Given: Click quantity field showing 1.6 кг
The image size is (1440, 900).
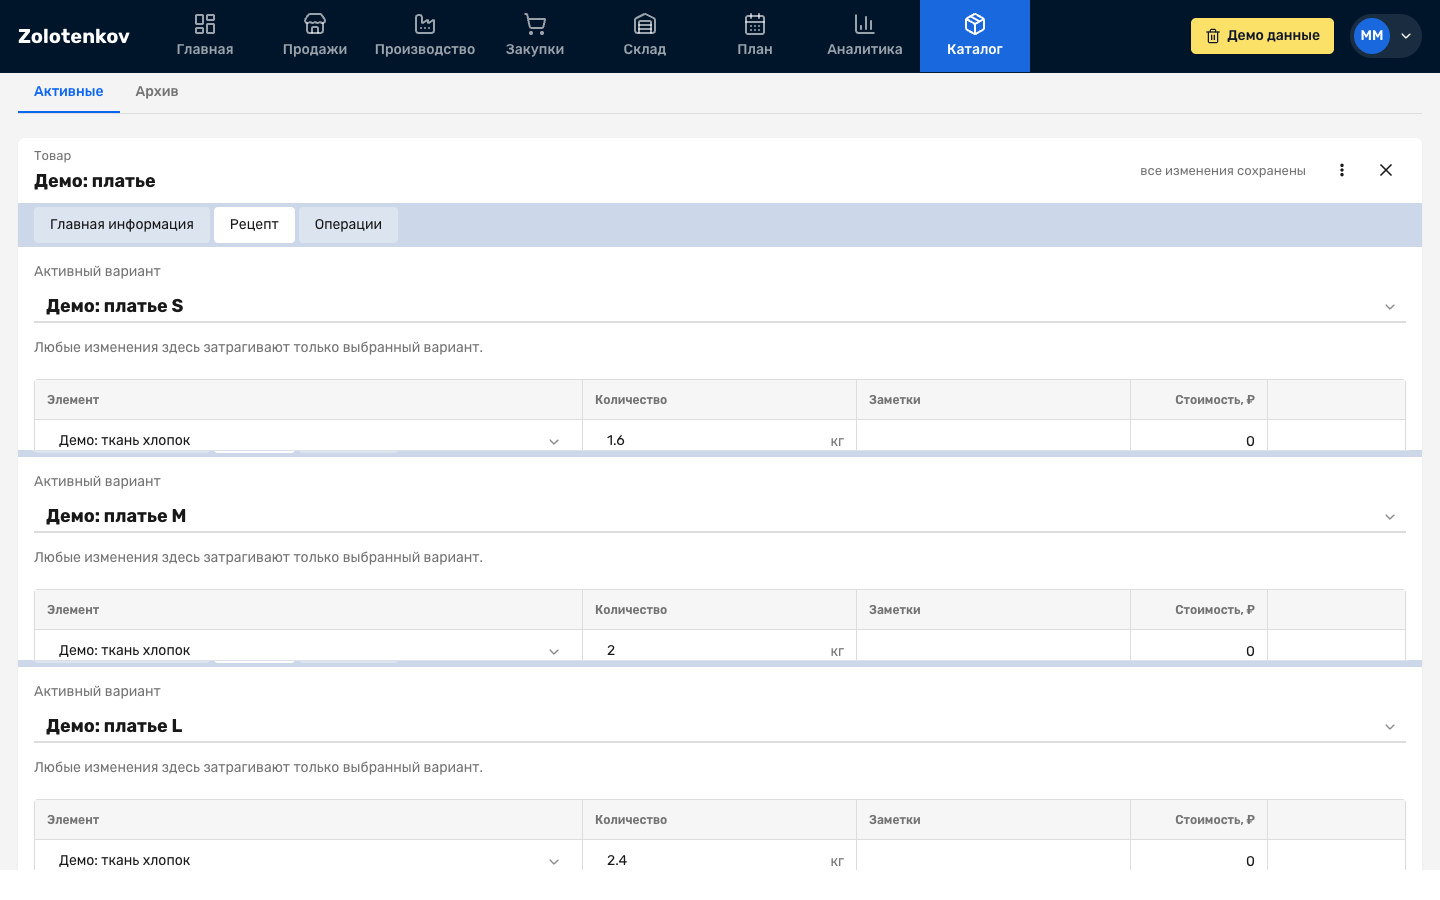Looking at the screenshot, I should 710,440.
